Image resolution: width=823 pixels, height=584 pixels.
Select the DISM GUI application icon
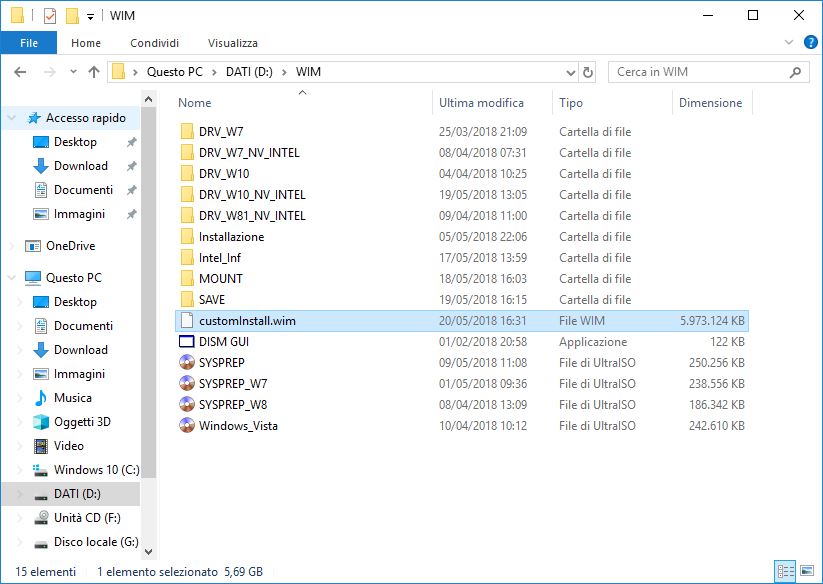pyautogui.click(x=187, y=342)
